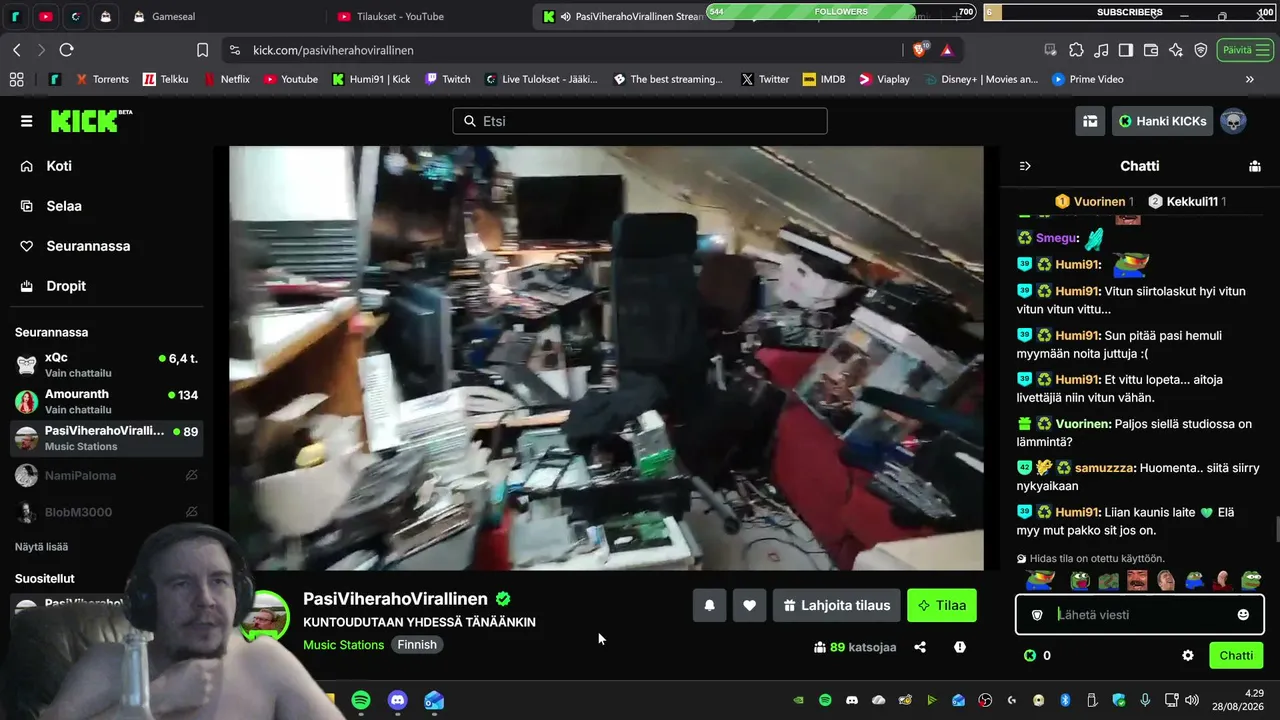Open the Kick dashboard icon button
The height and width of the screenshot is (720, 1280).
(1090, 121)
